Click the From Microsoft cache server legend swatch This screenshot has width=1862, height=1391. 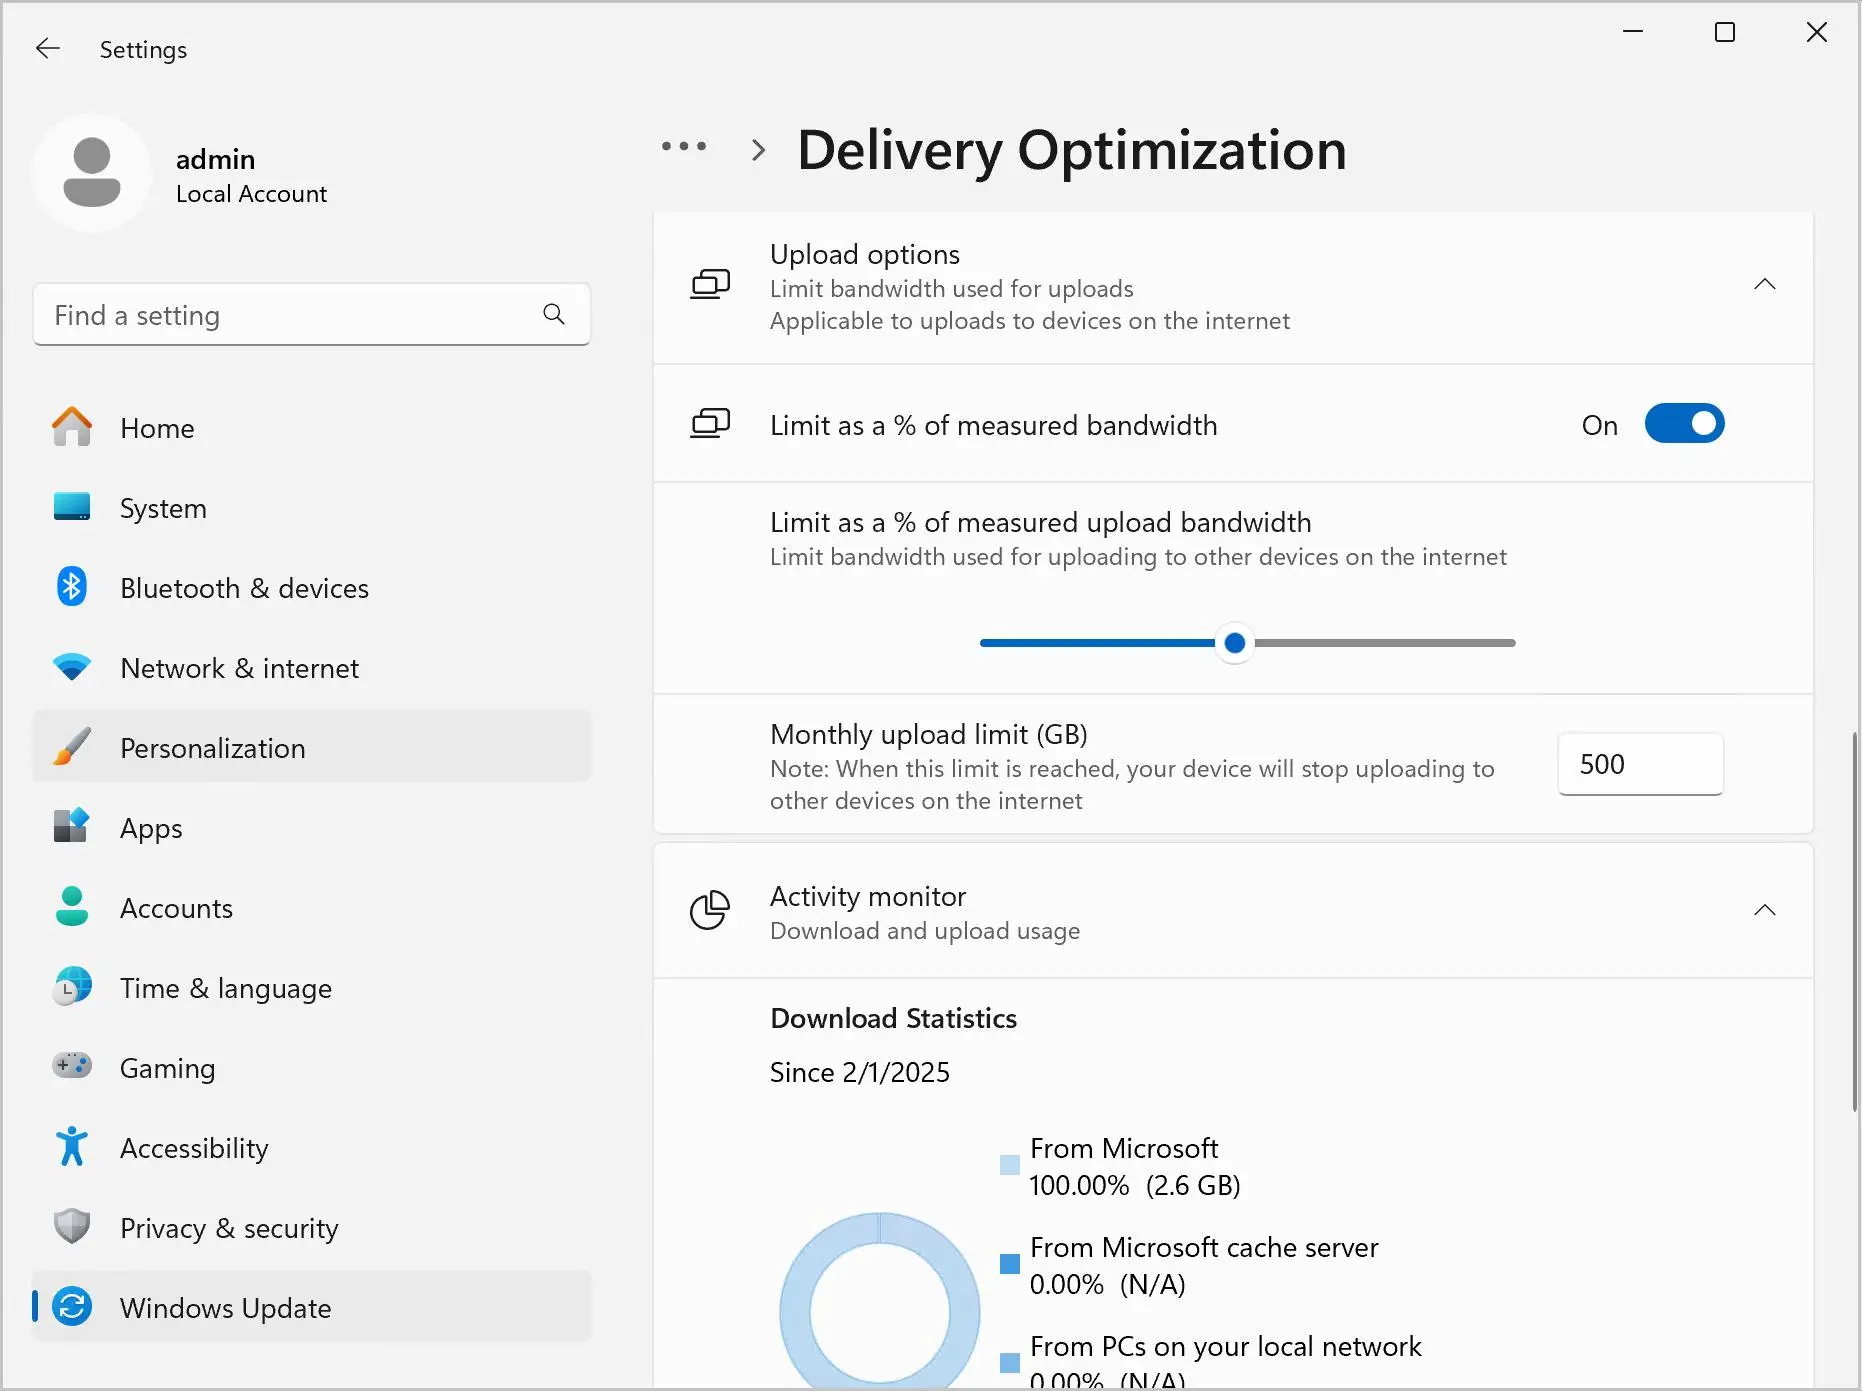click(1010, 1264)
